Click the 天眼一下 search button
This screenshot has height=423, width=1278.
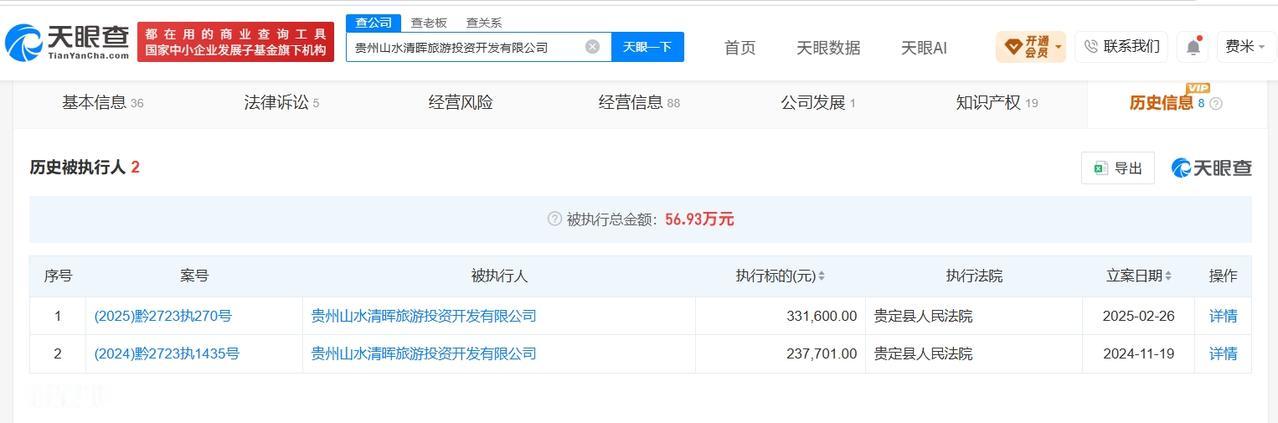pyautogui.click(x=647, y=47)
